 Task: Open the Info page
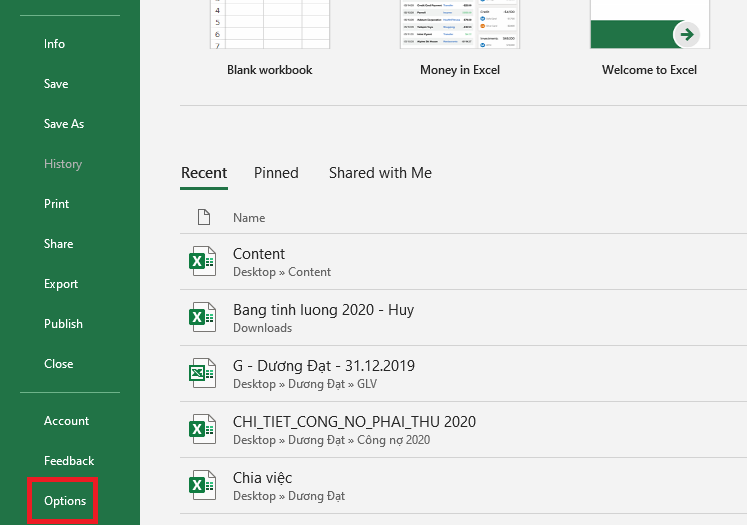(x=54, y=44)
